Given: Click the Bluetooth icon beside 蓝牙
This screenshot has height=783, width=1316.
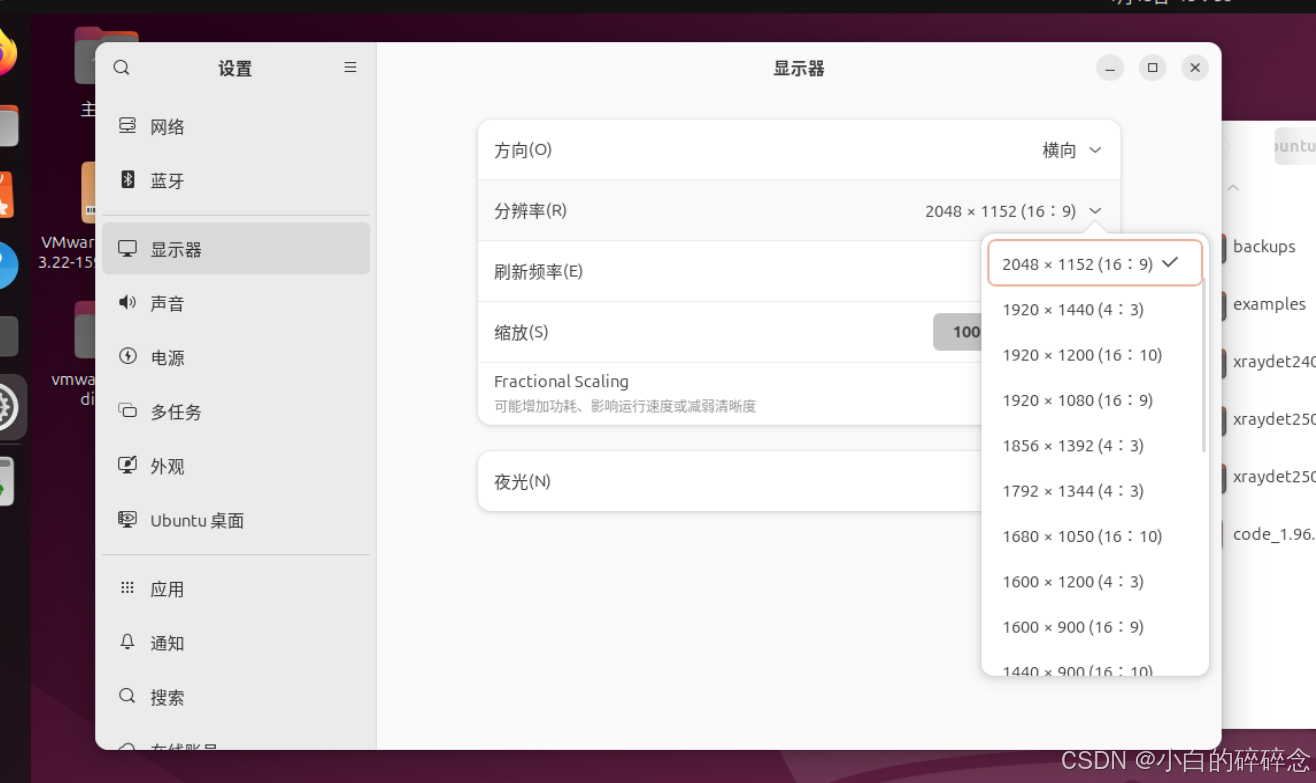Looking at the screenshot, I should (x=127, y=179).
